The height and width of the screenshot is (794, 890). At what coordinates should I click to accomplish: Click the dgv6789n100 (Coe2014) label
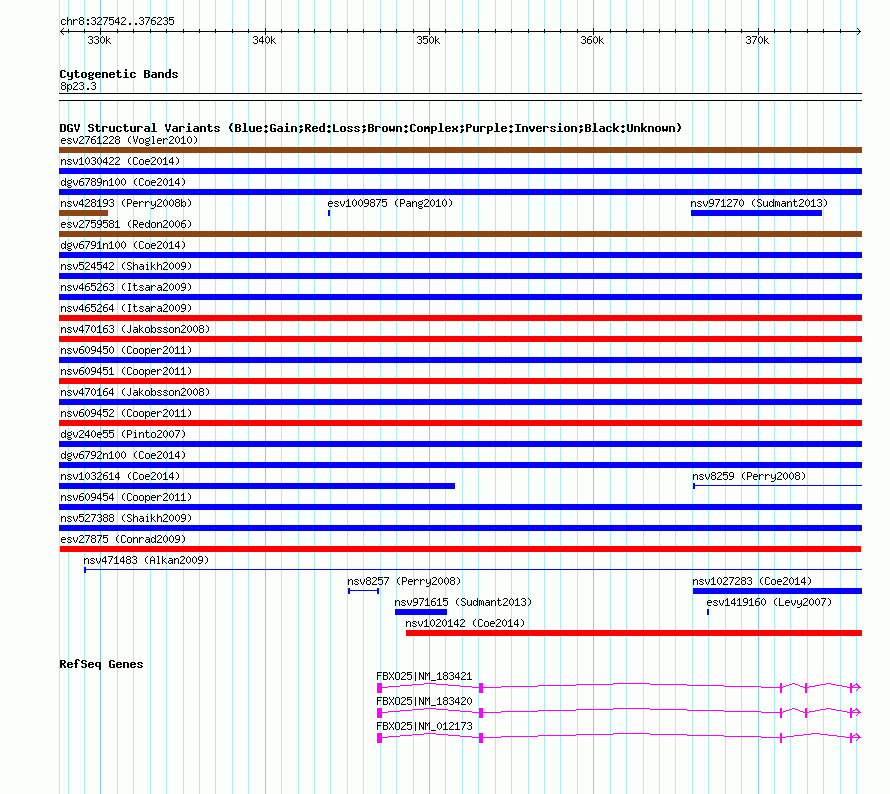(x=123, y=182)
